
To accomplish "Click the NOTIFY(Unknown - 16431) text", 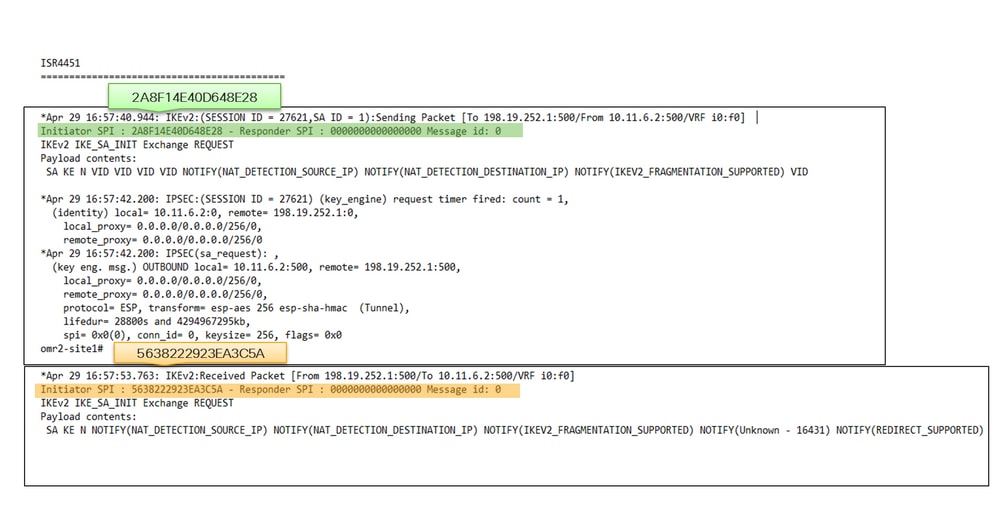I will pos(765,430).
